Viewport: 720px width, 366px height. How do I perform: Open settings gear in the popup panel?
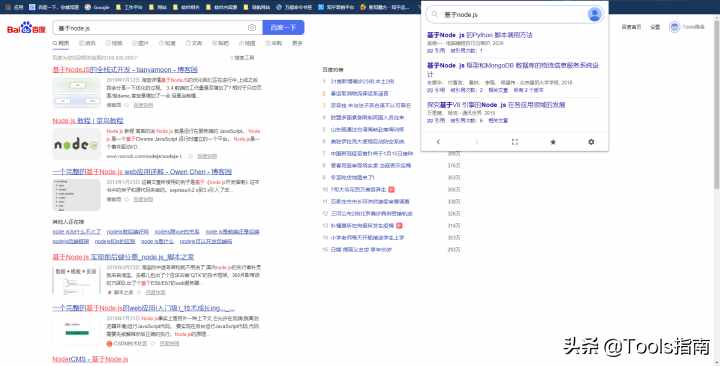click(591, 142)
